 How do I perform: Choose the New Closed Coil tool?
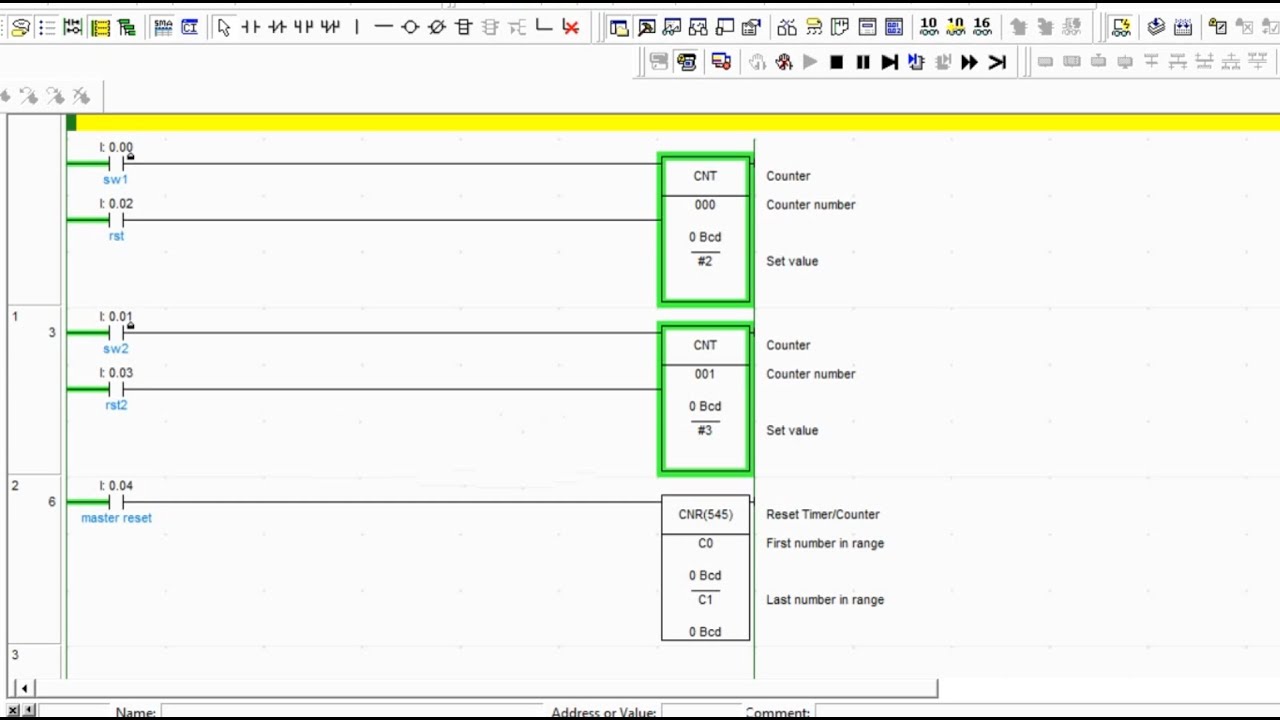coord(437,27)
